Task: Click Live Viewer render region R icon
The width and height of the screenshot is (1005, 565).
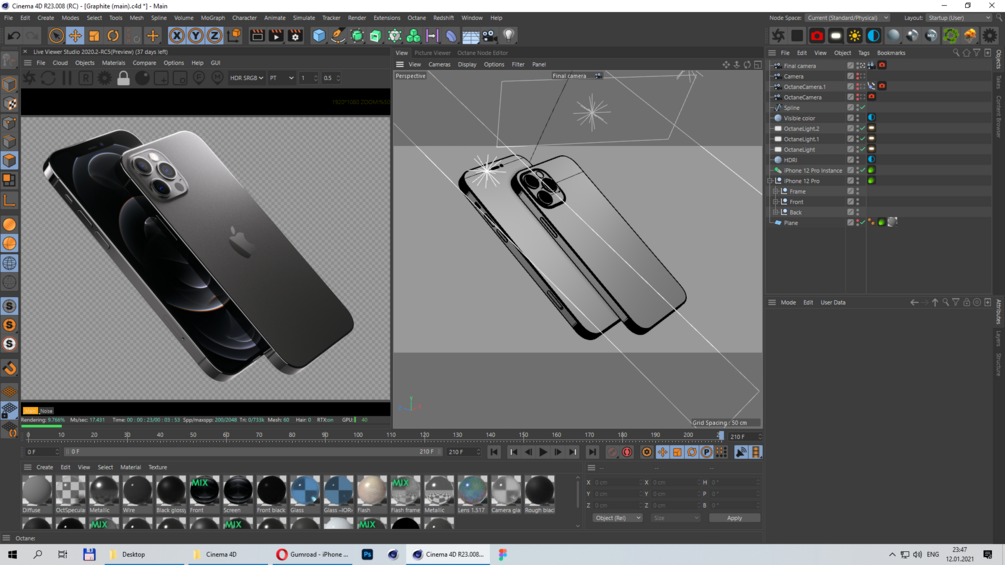Action: coord(85,78)
